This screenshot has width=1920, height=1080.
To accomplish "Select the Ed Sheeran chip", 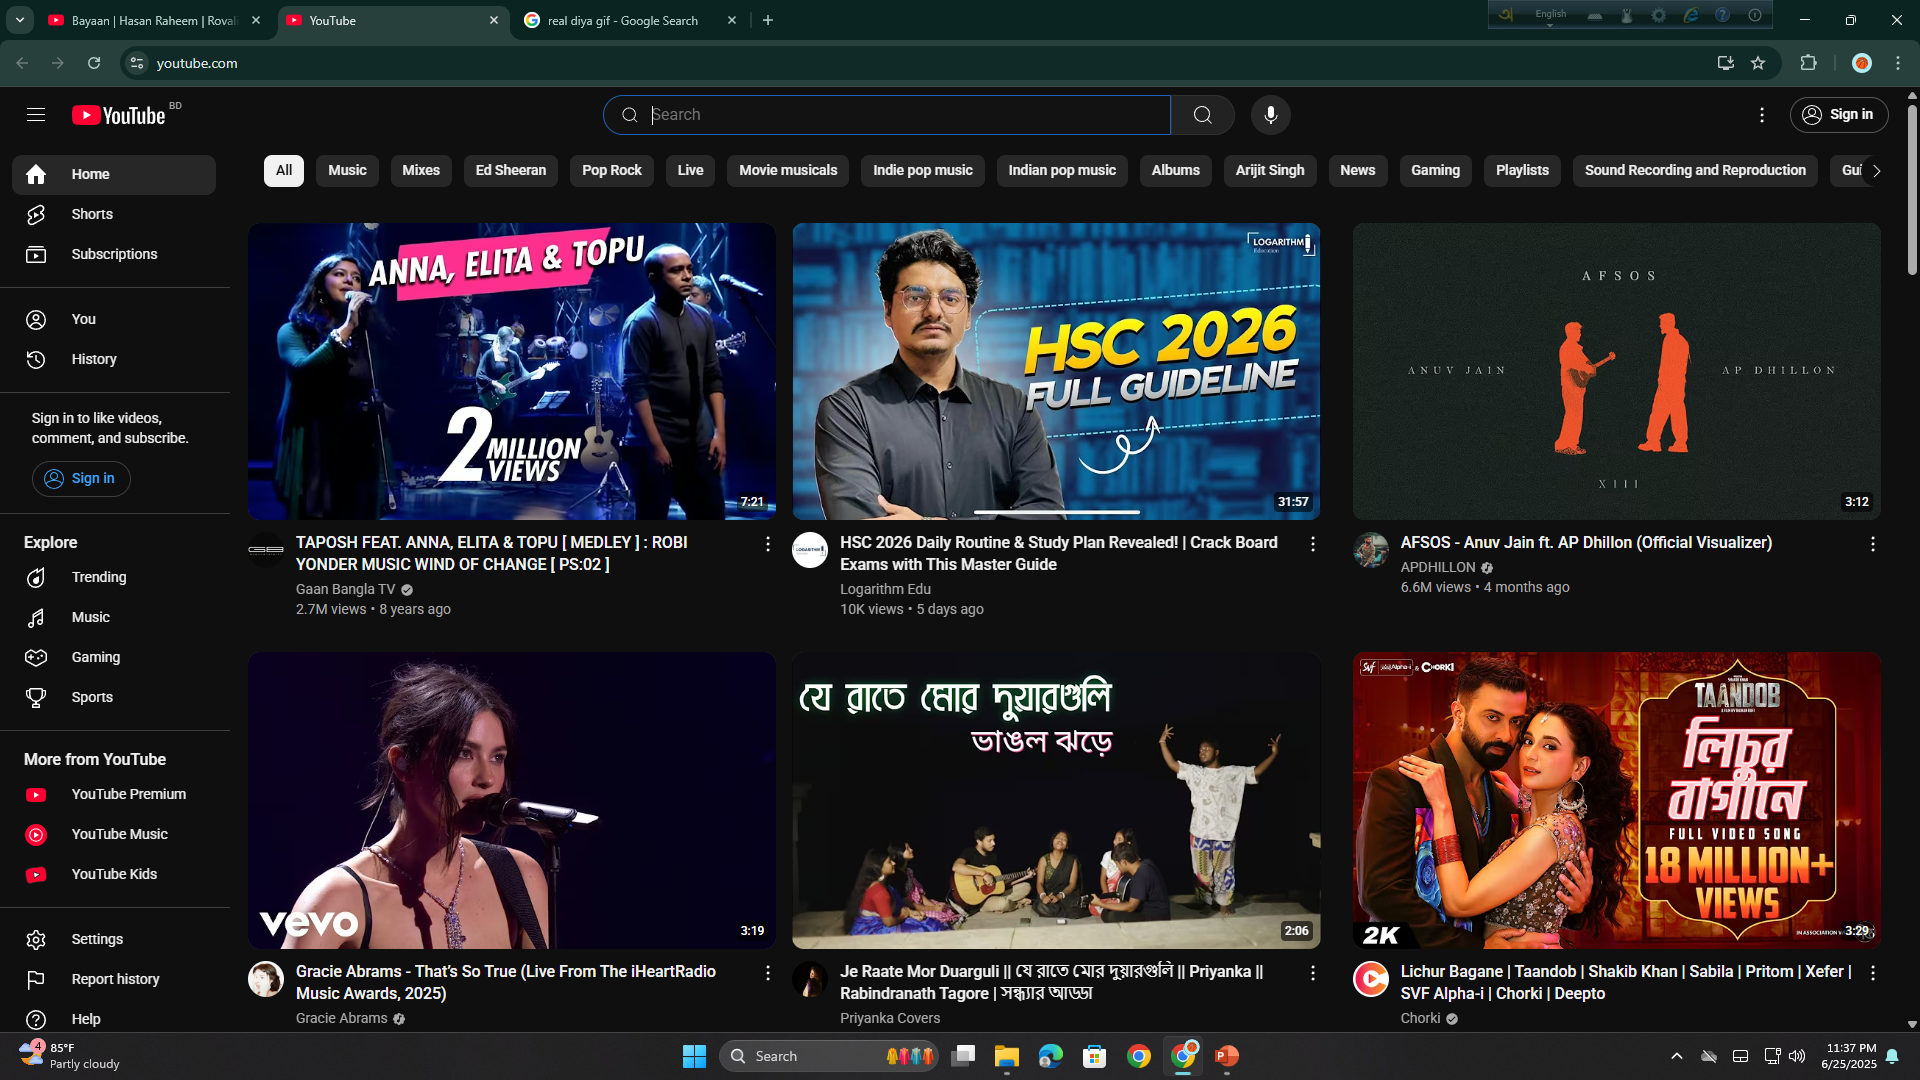I will [511, 171].
